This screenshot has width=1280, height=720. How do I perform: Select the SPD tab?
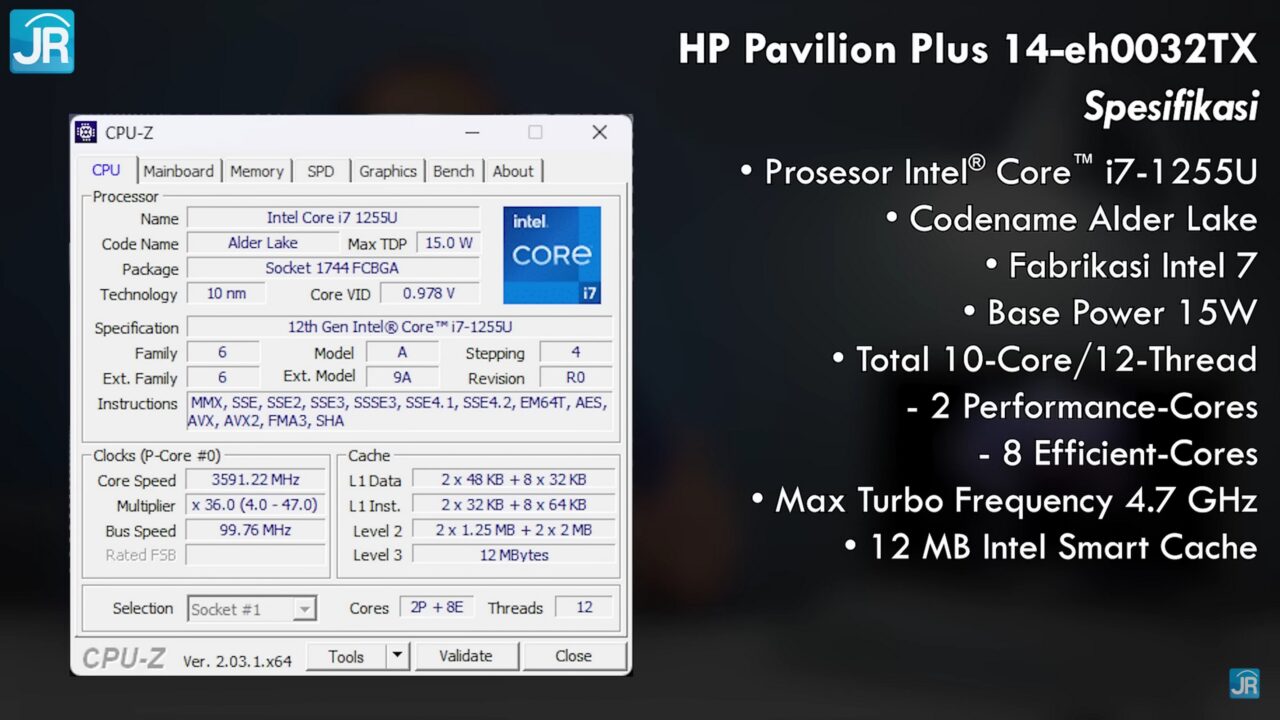tap(321, 171)
